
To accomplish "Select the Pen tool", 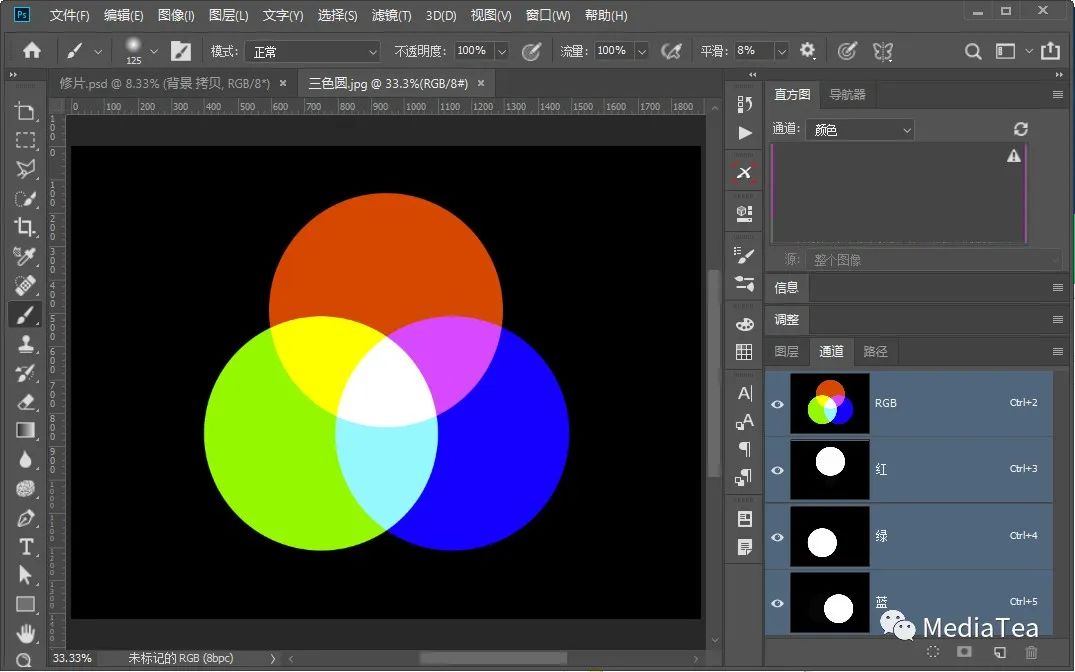I will click(x=25, y=518).
